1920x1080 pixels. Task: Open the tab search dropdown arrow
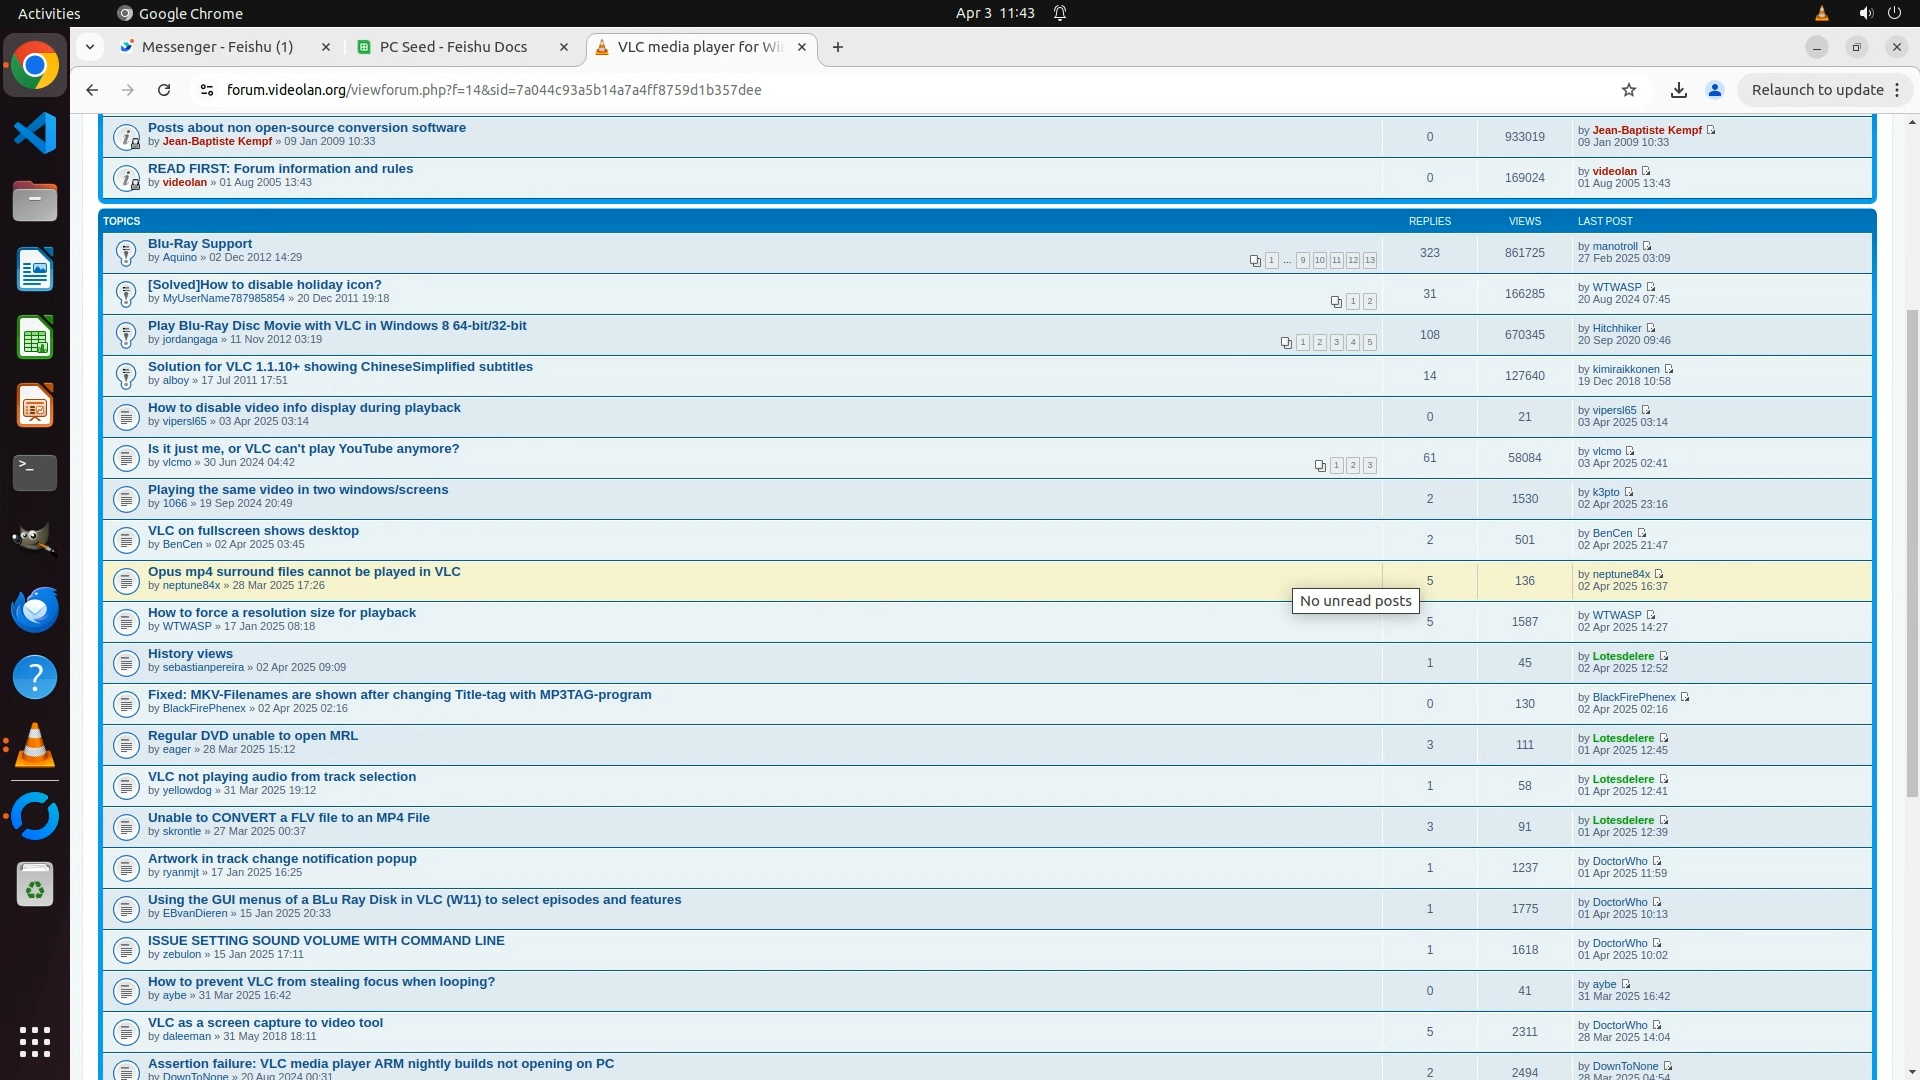(x=90, y=47)
